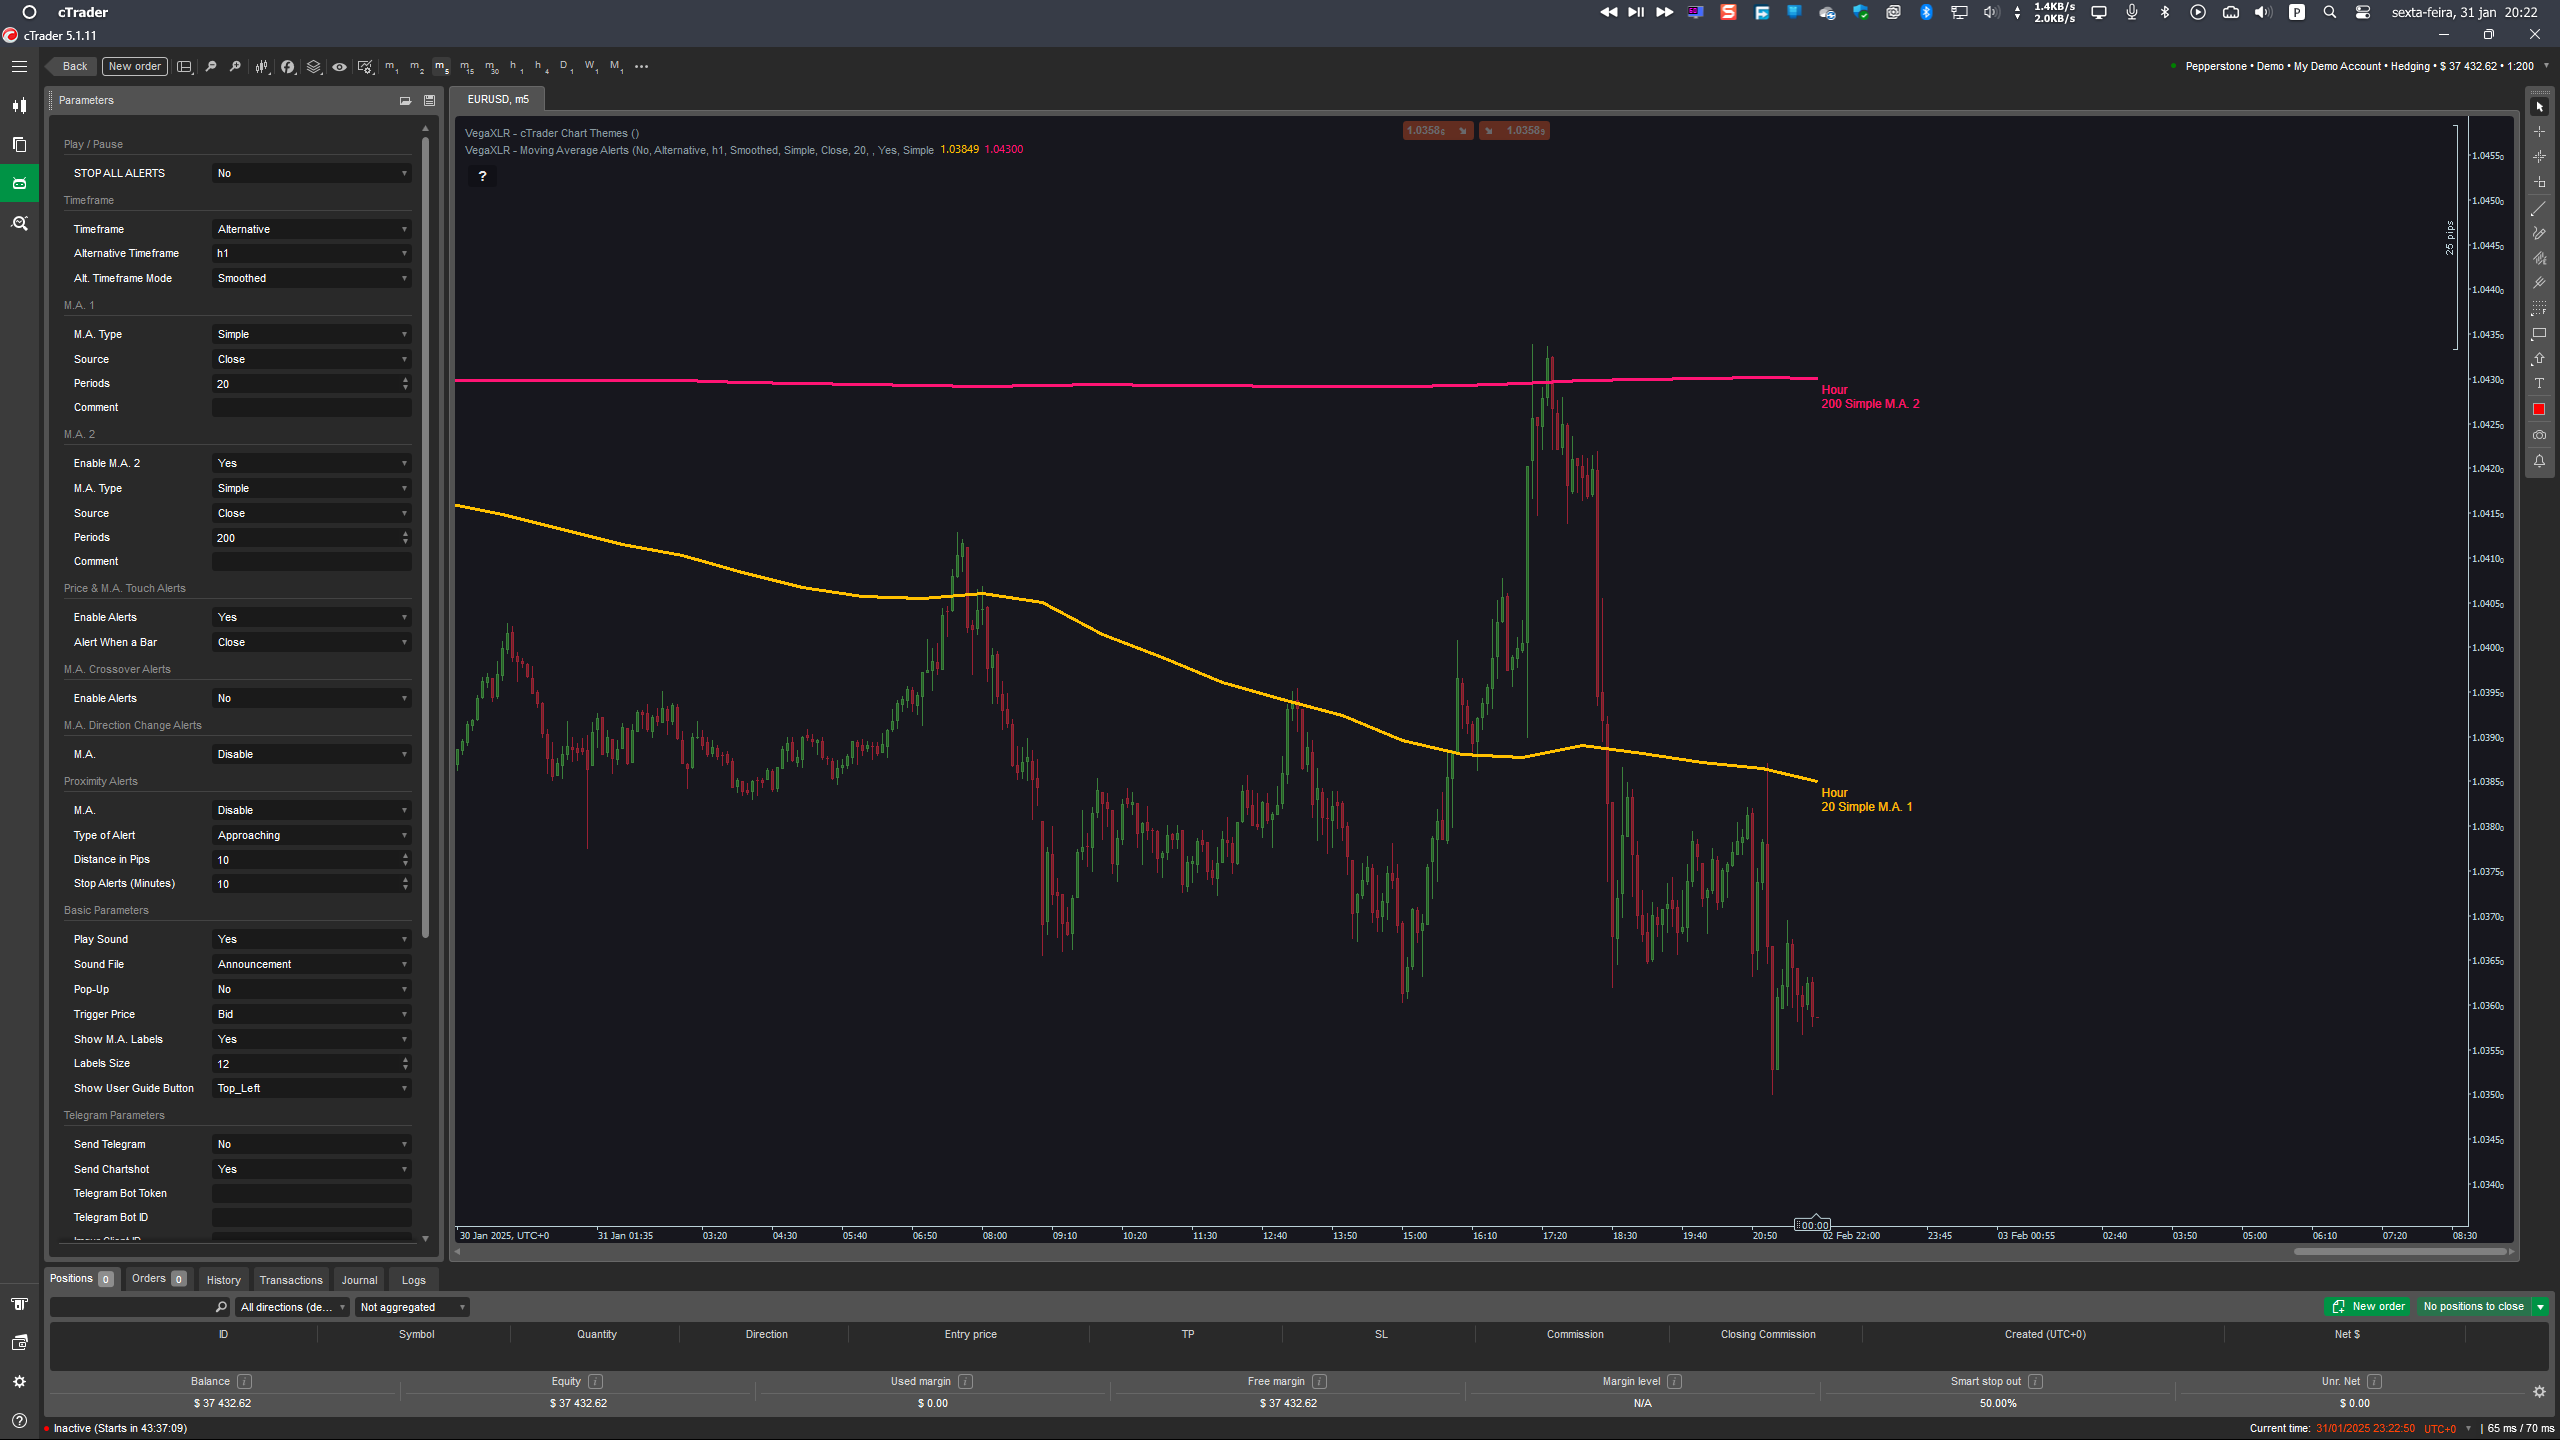Toggle the h1 timeframe button
The width and height of the screenshot is (2560, 1440).
514,67
